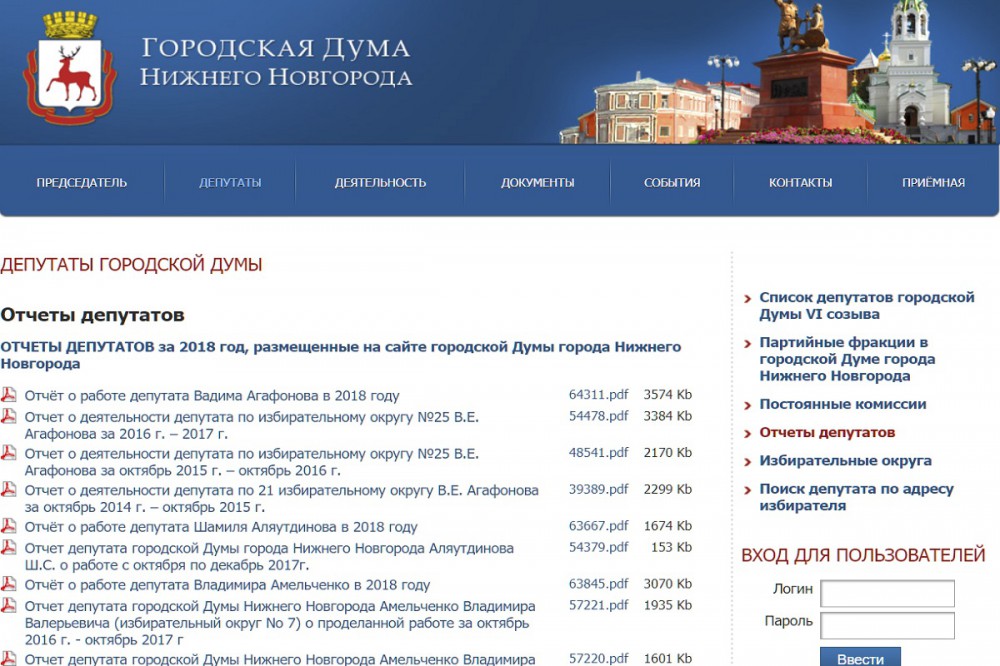Image resolution: width=1000 pixels, height=666 pixels.
Task: Click PDF icon beside Vladimir Amelchenko 2018 report
Action: [9, 584]
